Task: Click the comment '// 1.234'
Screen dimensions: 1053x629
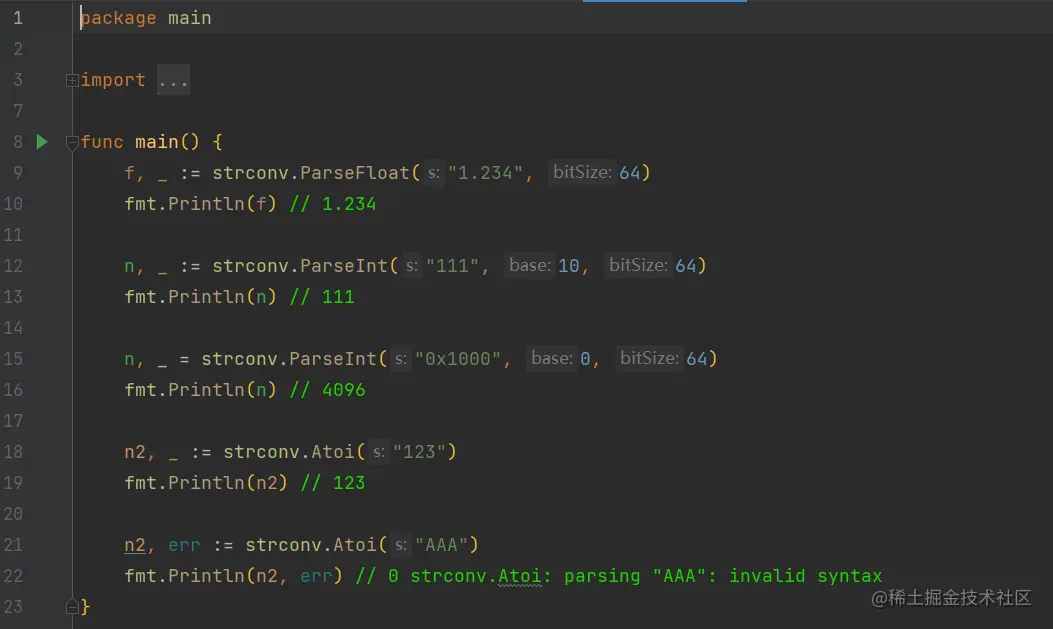Action: (333, 204)
